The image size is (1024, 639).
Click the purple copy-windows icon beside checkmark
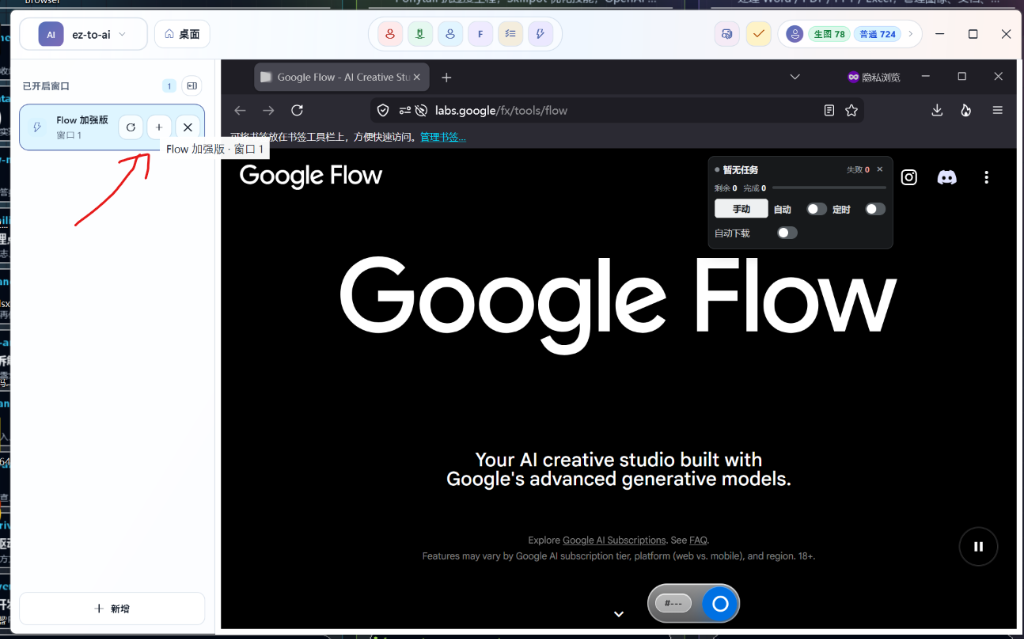tap(727, 34)
